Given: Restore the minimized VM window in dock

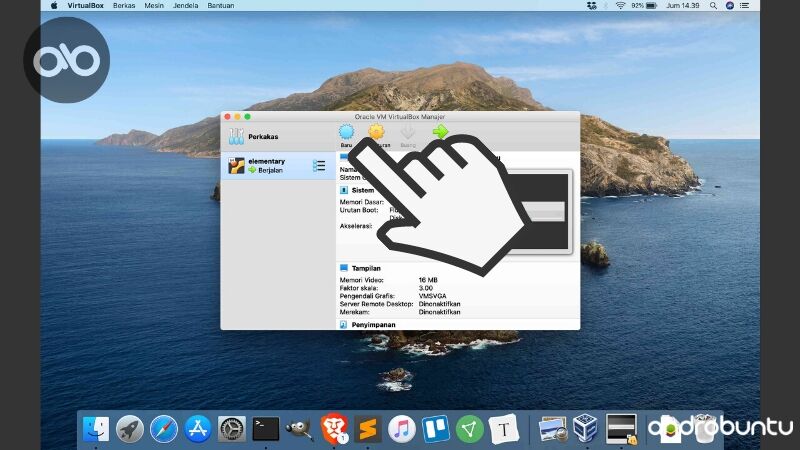Looking at the screenshot, I should click(621, 429).
